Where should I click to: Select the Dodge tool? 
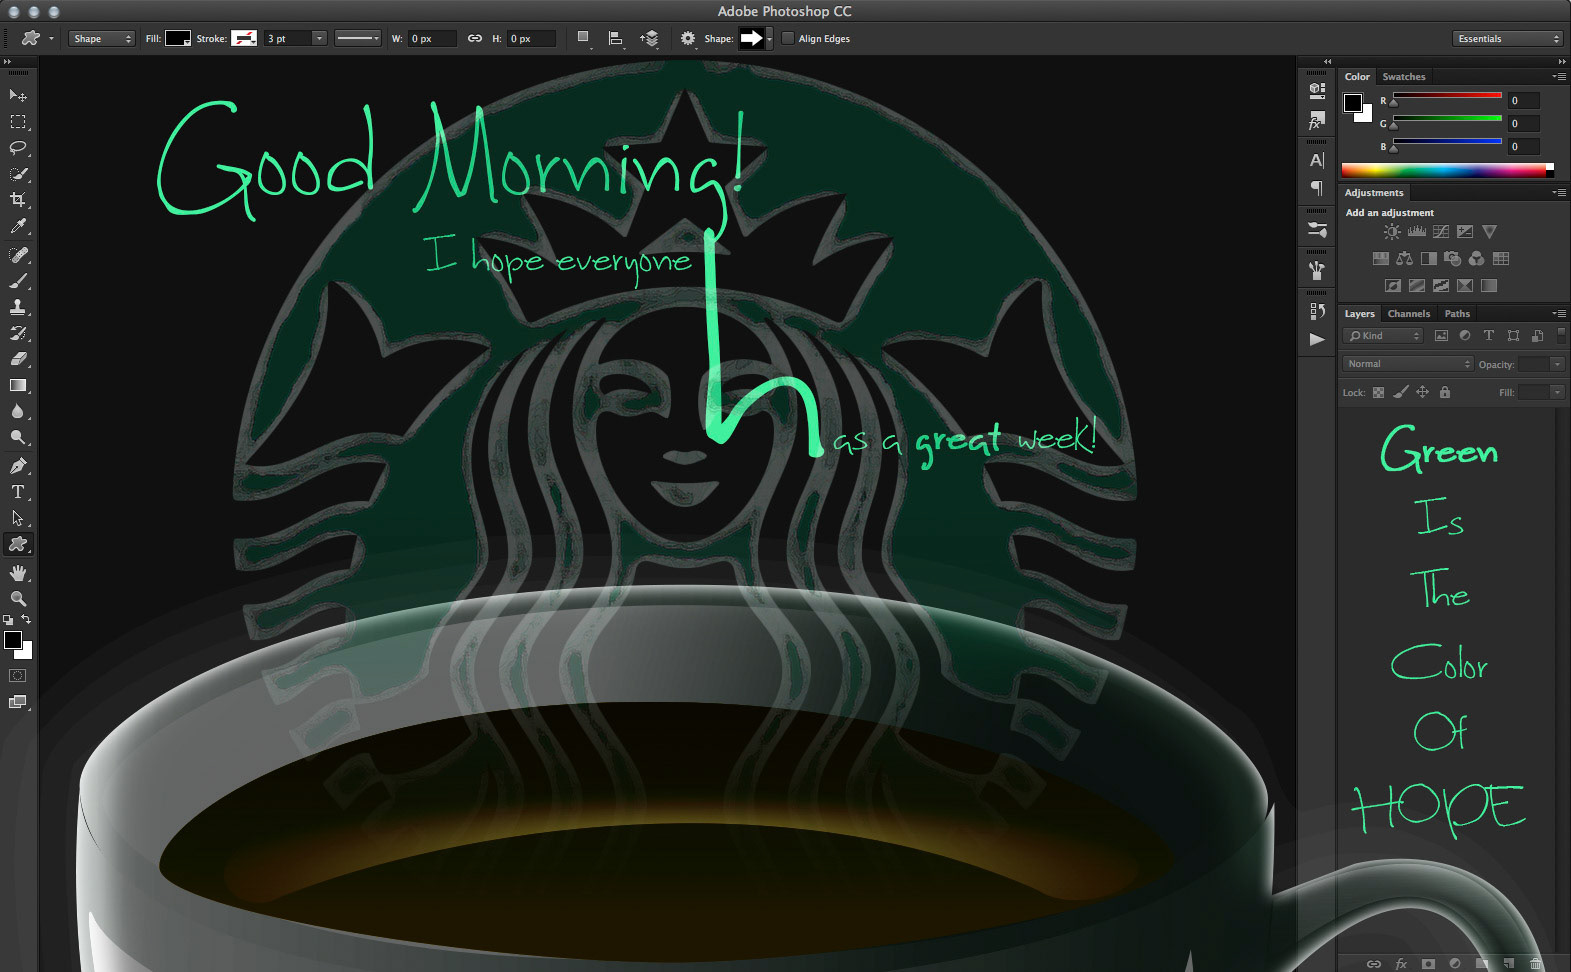click(18, 437)
